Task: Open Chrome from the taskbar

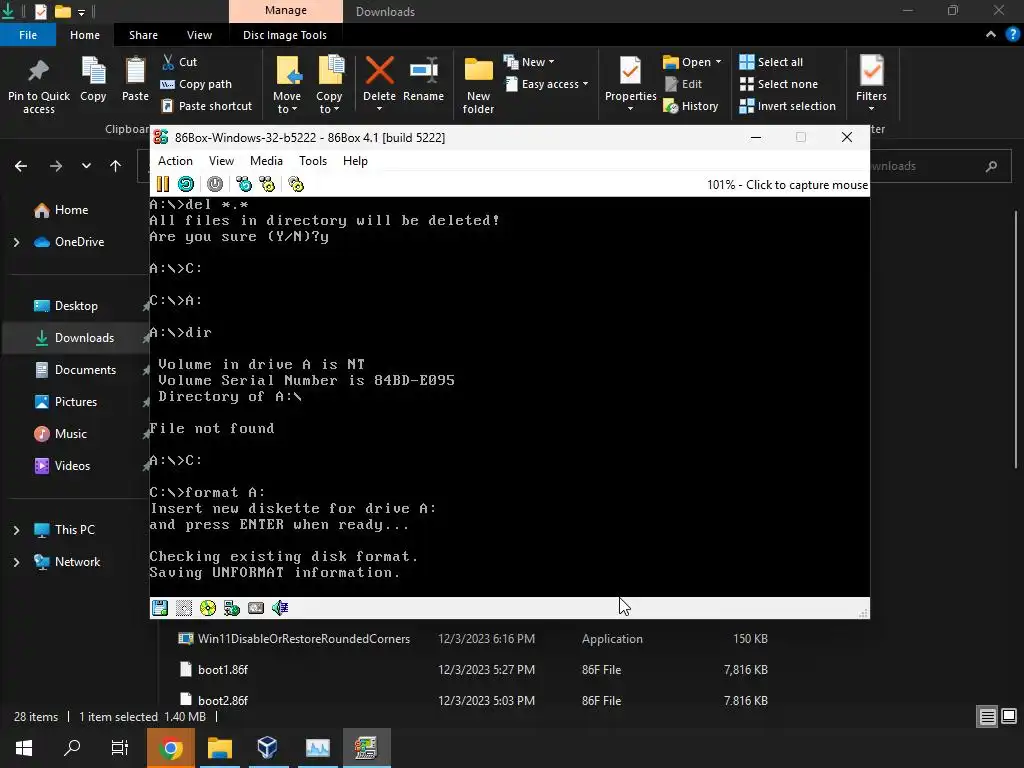Action: point(170,748)
